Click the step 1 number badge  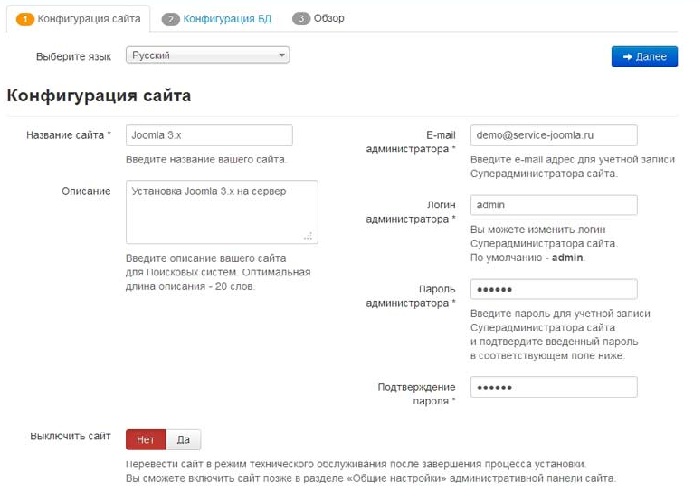point(26,18)
